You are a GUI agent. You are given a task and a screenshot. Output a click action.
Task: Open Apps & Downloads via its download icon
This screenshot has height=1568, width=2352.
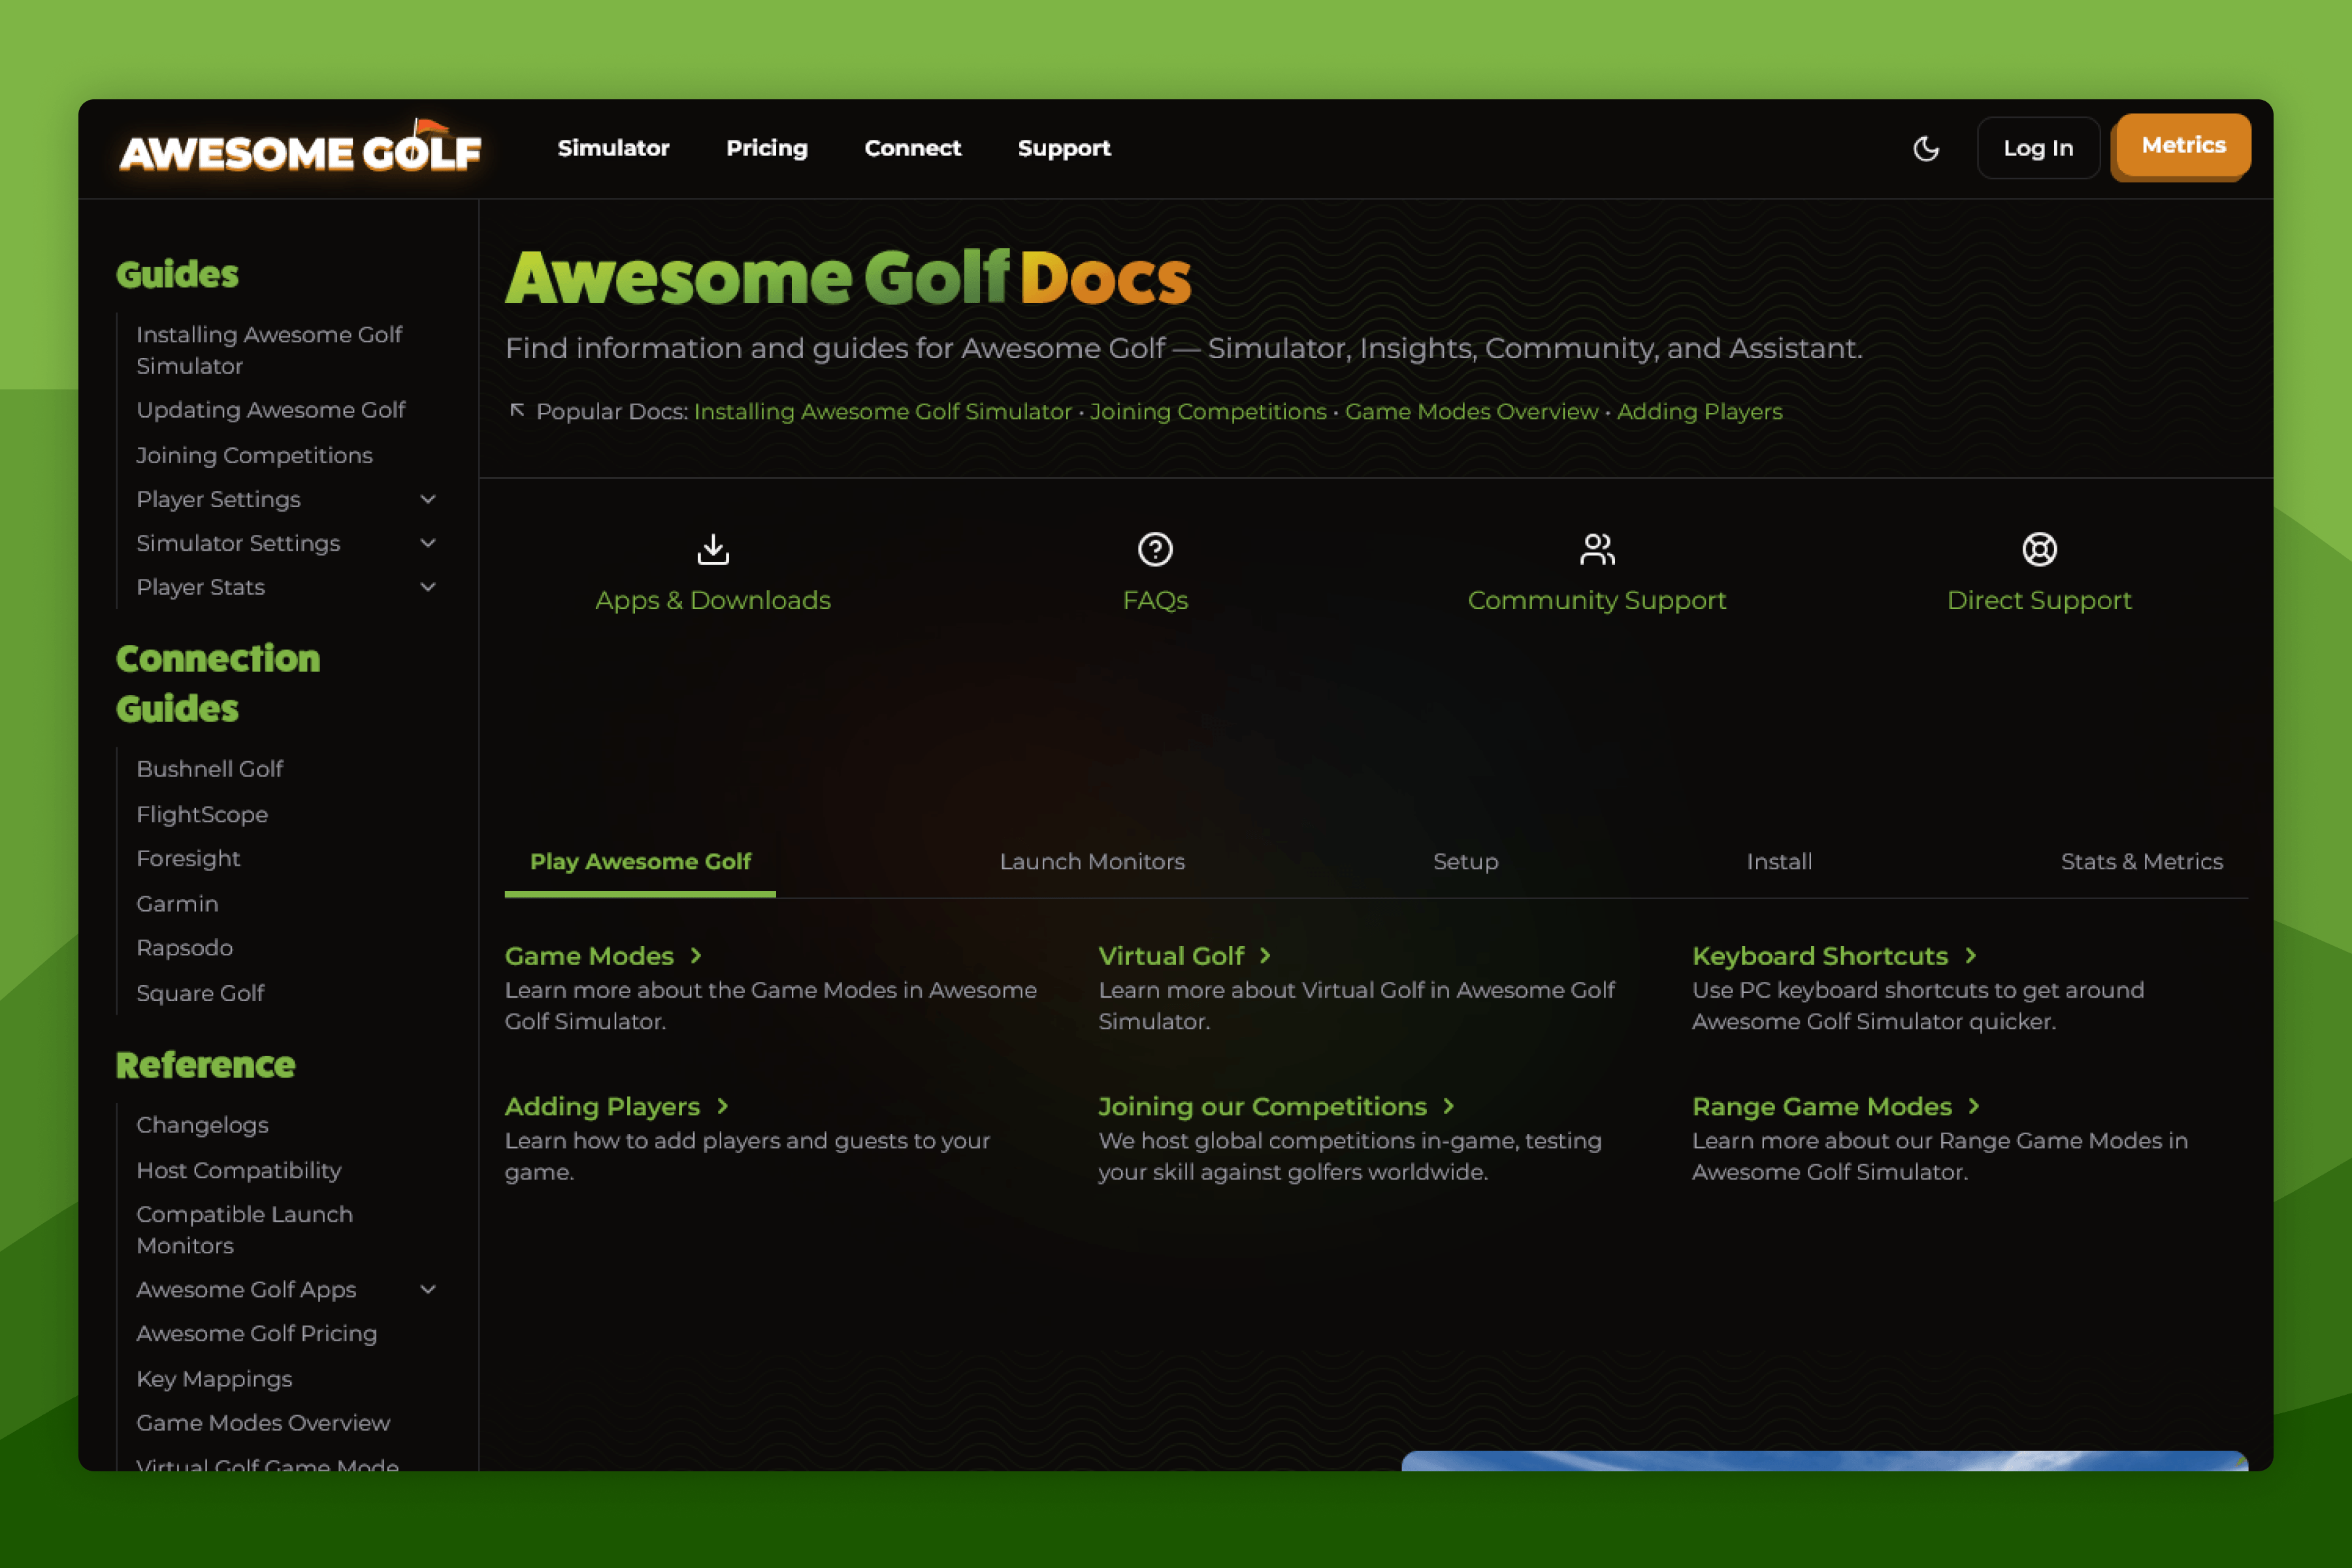coord(713,549)
